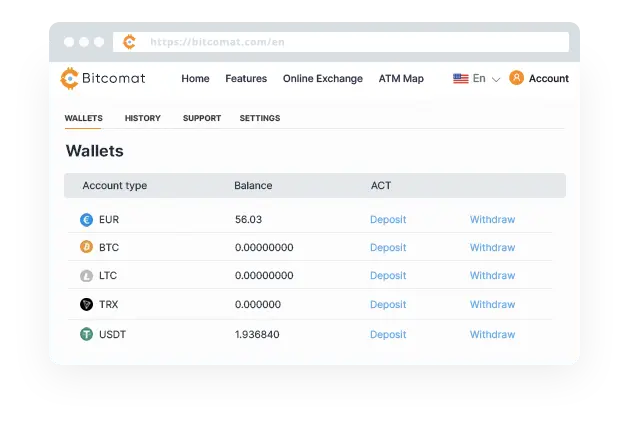Click Deposit for the EUR wallet
Image resolution: width=631 pixels, height=447 pixels.
[x=388, y=220]
